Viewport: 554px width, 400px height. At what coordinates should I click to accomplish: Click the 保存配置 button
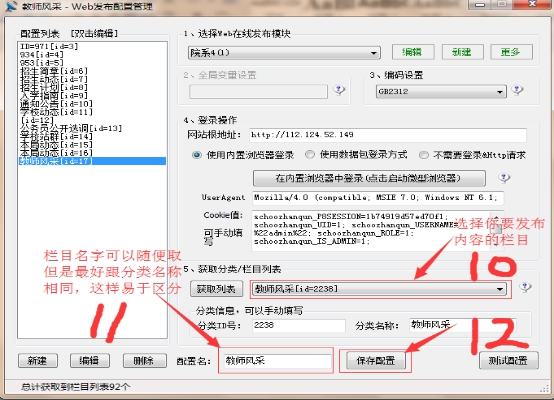coord(376,360)
